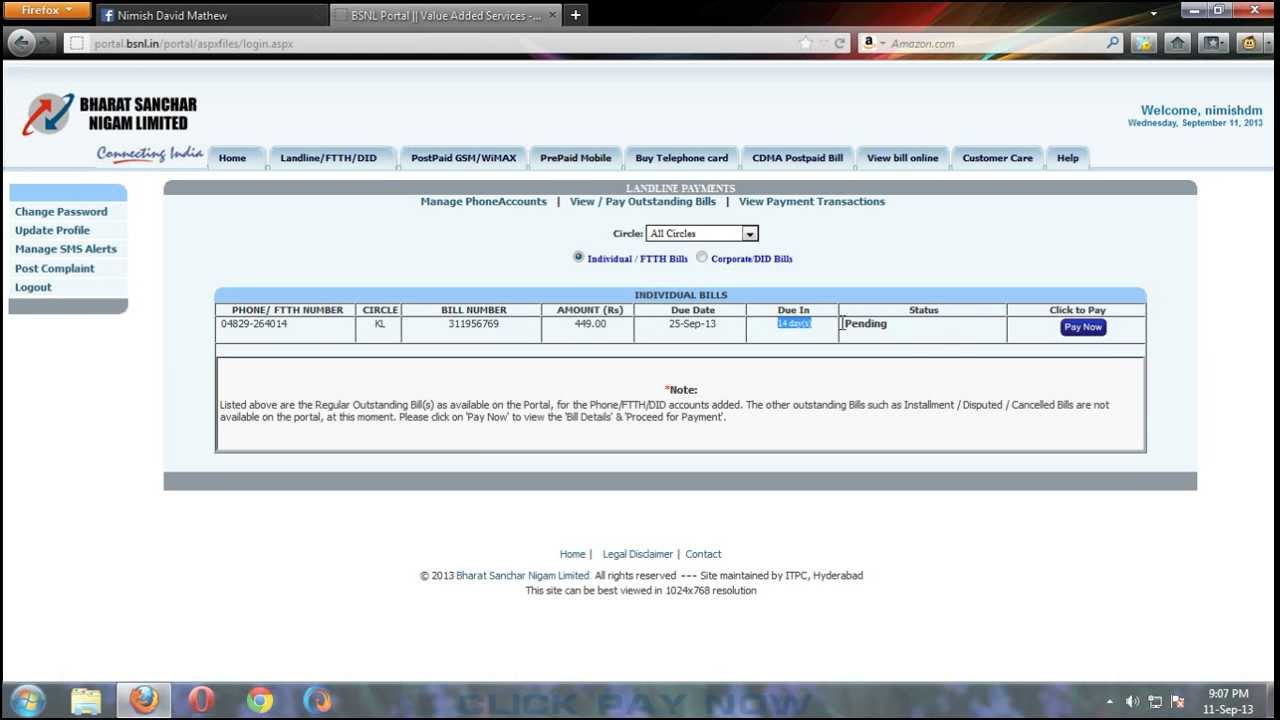Image resolution: width=1280 pixels, height=720 pixels.
Task: Click the bookmark star in address bar
Action: (806, 43)
